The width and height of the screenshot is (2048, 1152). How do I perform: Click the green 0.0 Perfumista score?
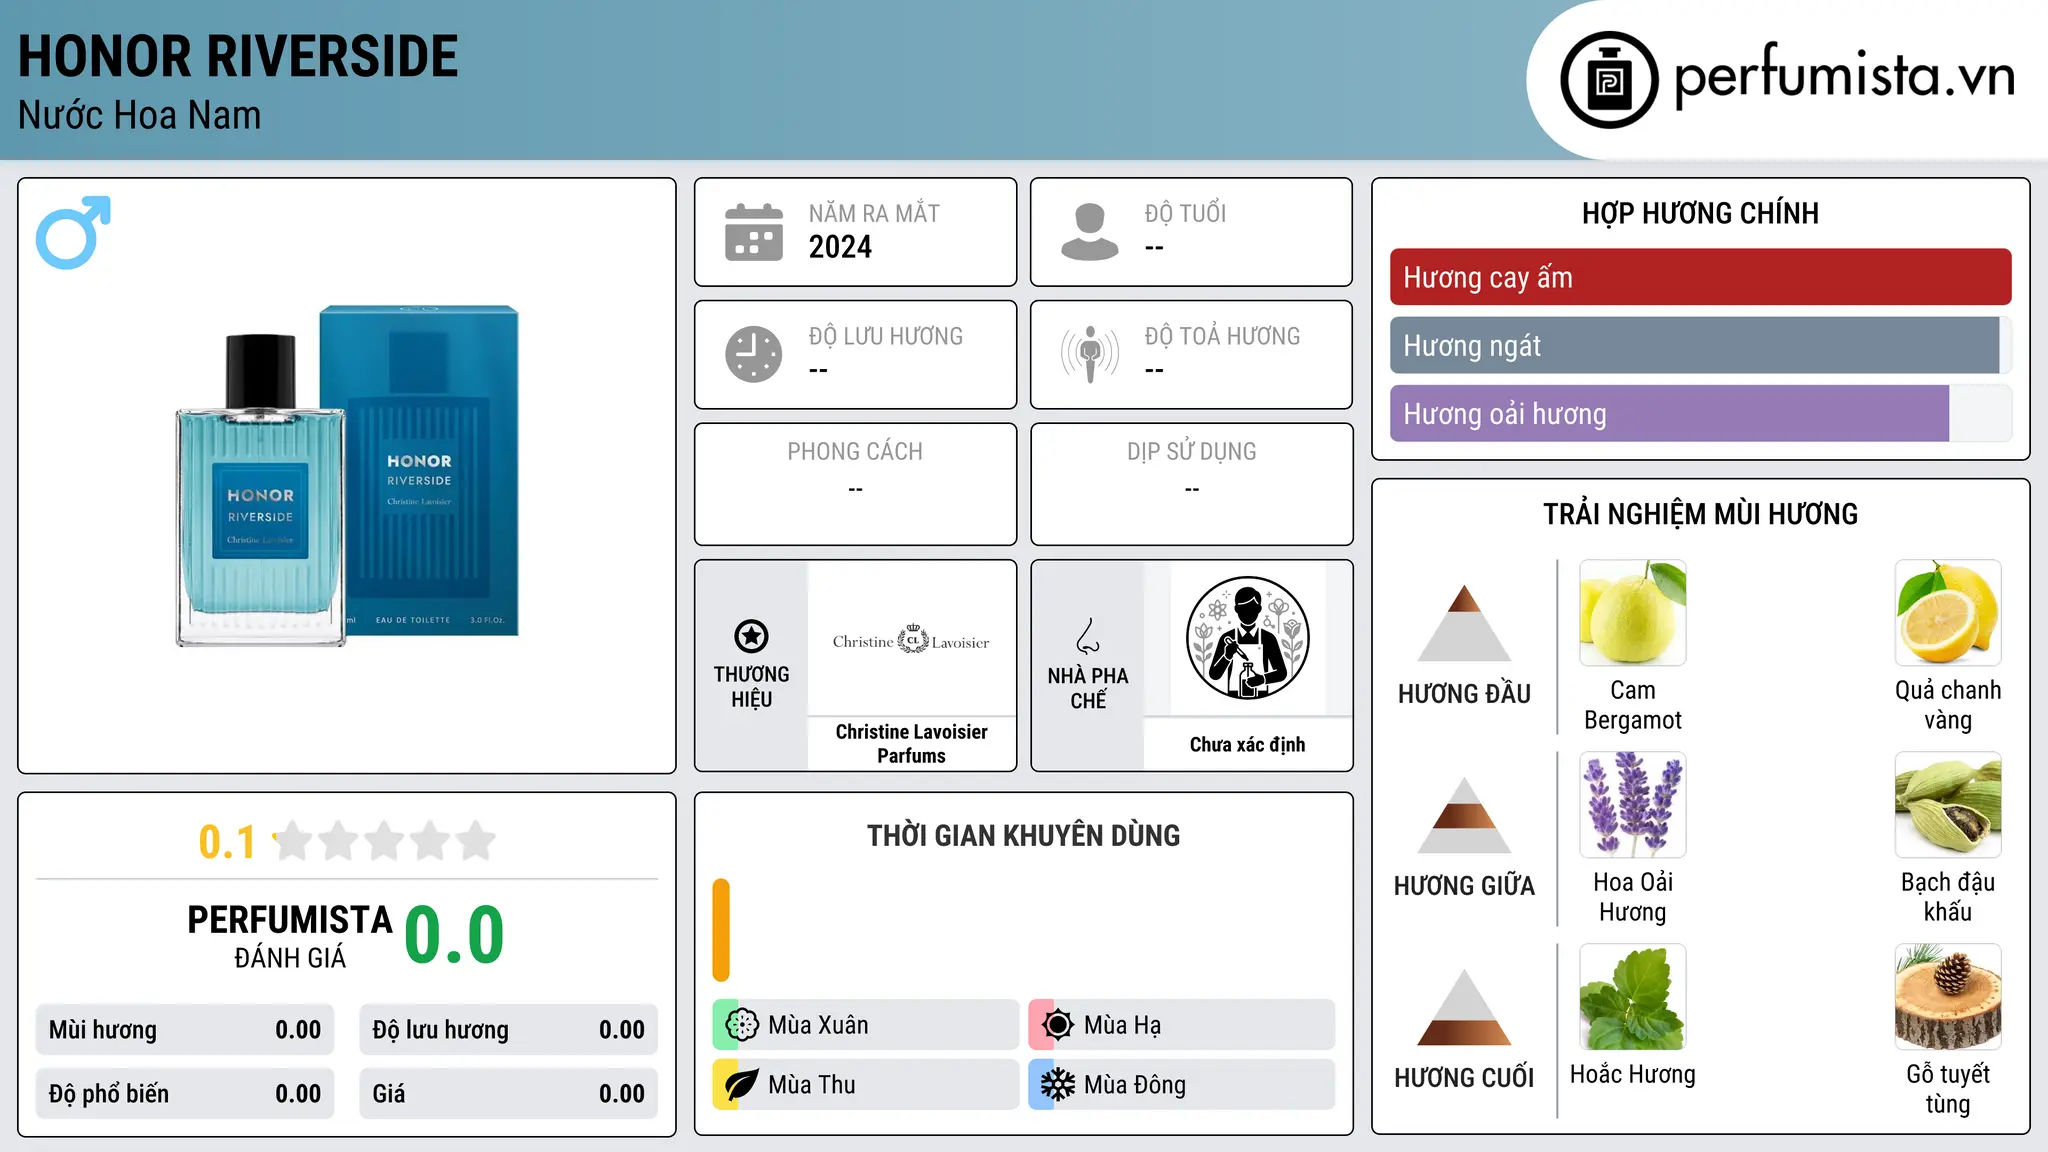click(454, 934)
